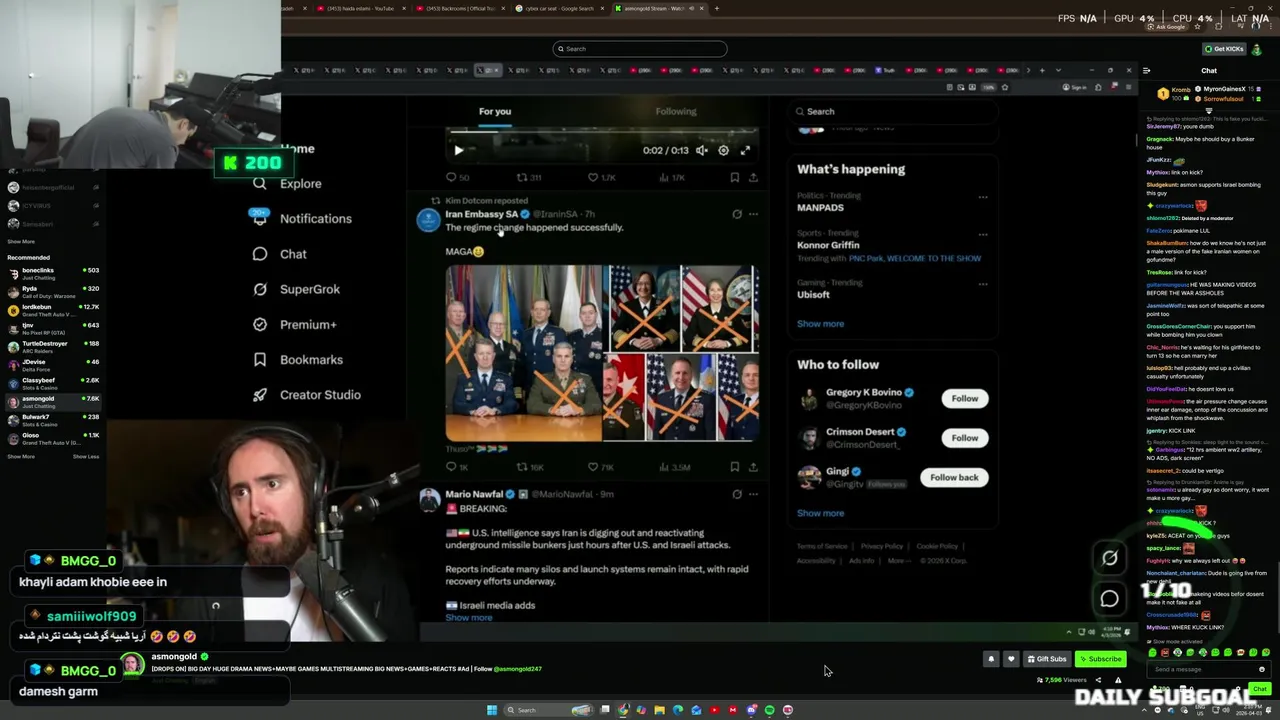The height and width of the screenshot is (720, 1280).
Task: Click the Windows taskbar Search box
Action: point(549,710)
